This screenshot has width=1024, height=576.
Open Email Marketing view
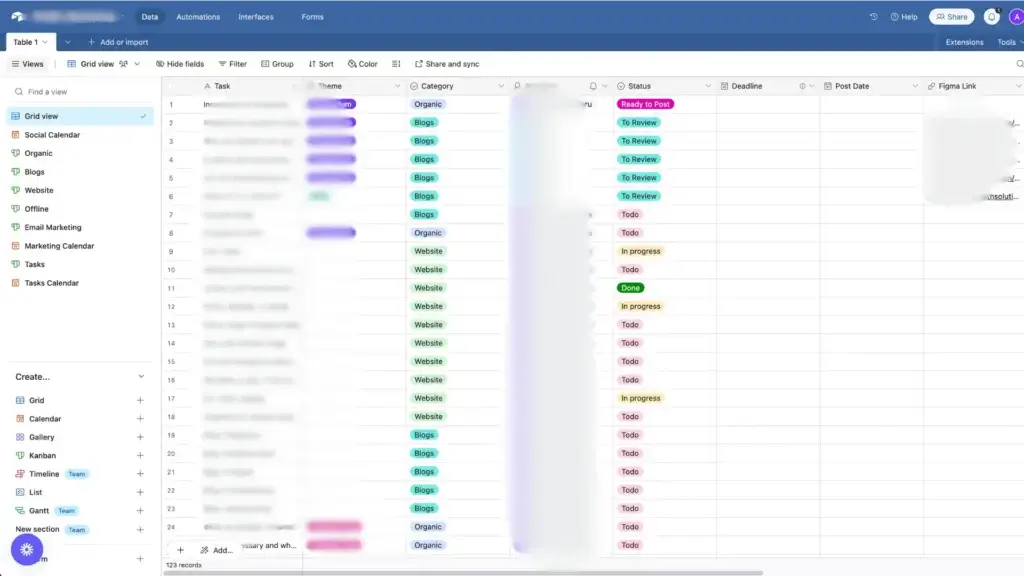click(x=53, y=227)
